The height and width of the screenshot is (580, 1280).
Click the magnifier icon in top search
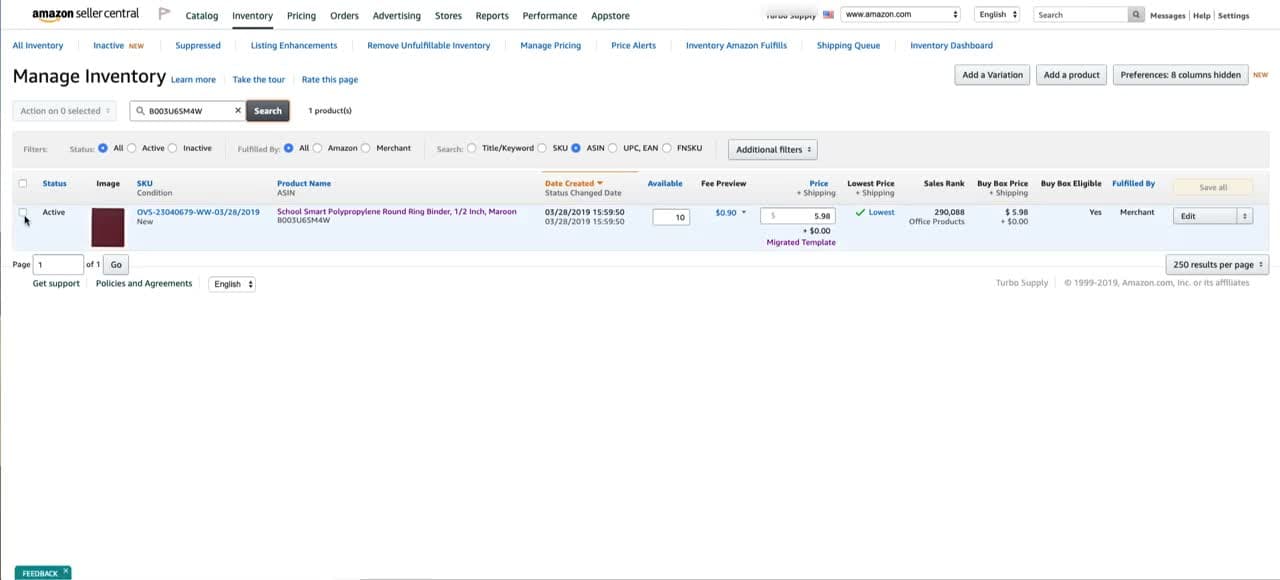click(1136, 15)
